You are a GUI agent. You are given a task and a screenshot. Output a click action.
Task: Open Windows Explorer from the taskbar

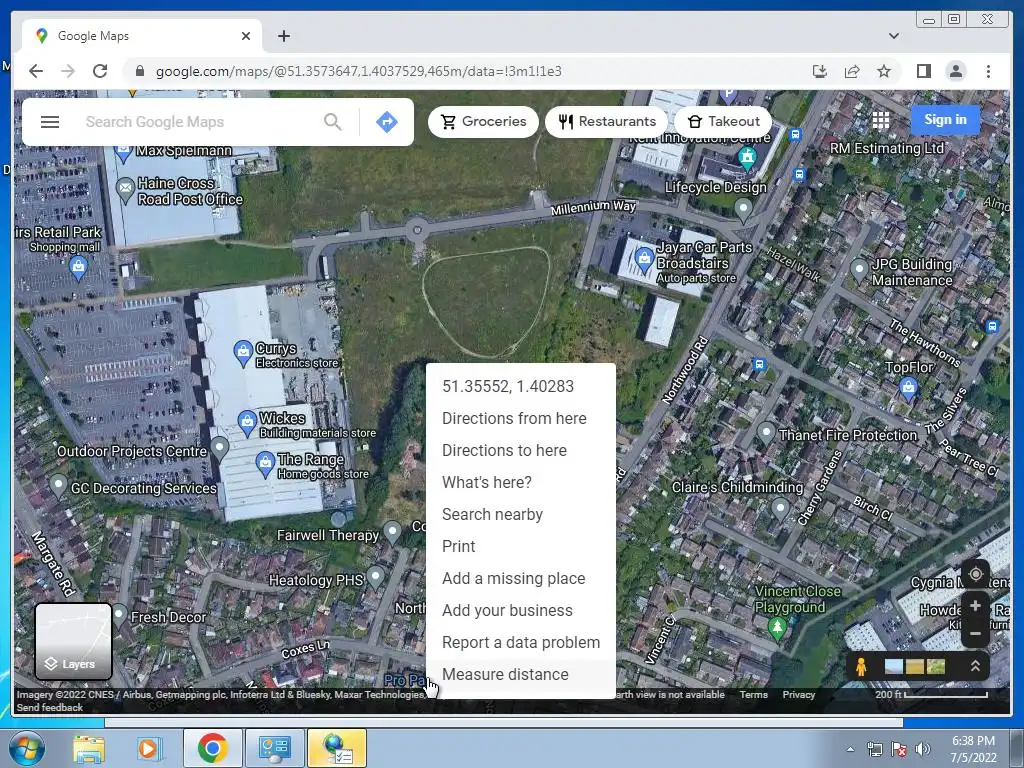(89, 748)
